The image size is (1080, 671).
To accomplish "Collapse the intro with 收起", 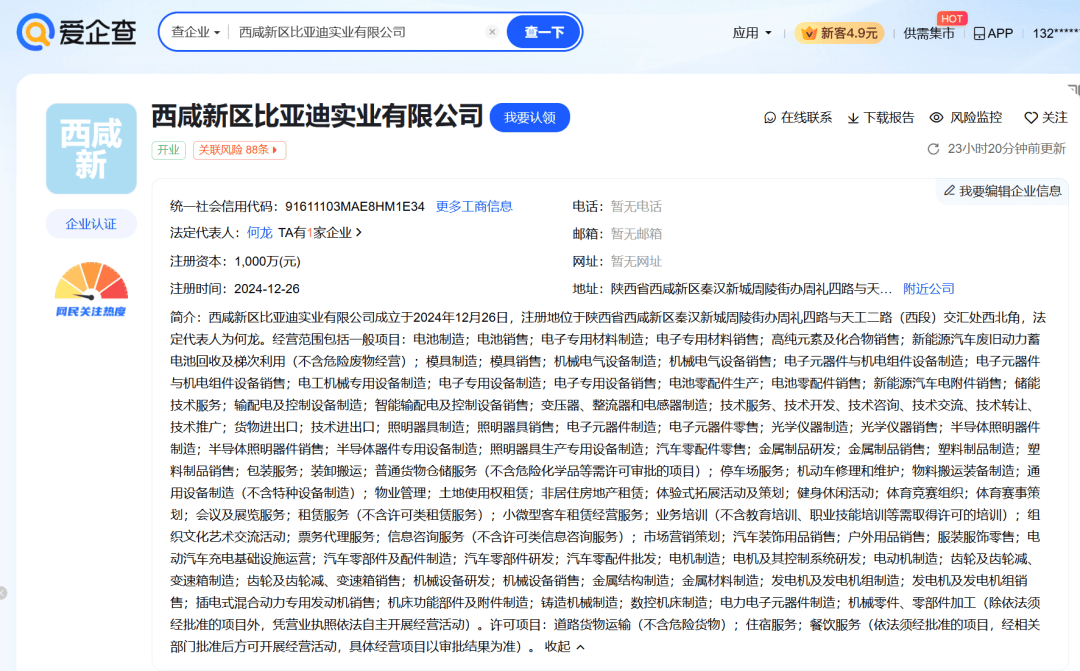I will point(565,647).
